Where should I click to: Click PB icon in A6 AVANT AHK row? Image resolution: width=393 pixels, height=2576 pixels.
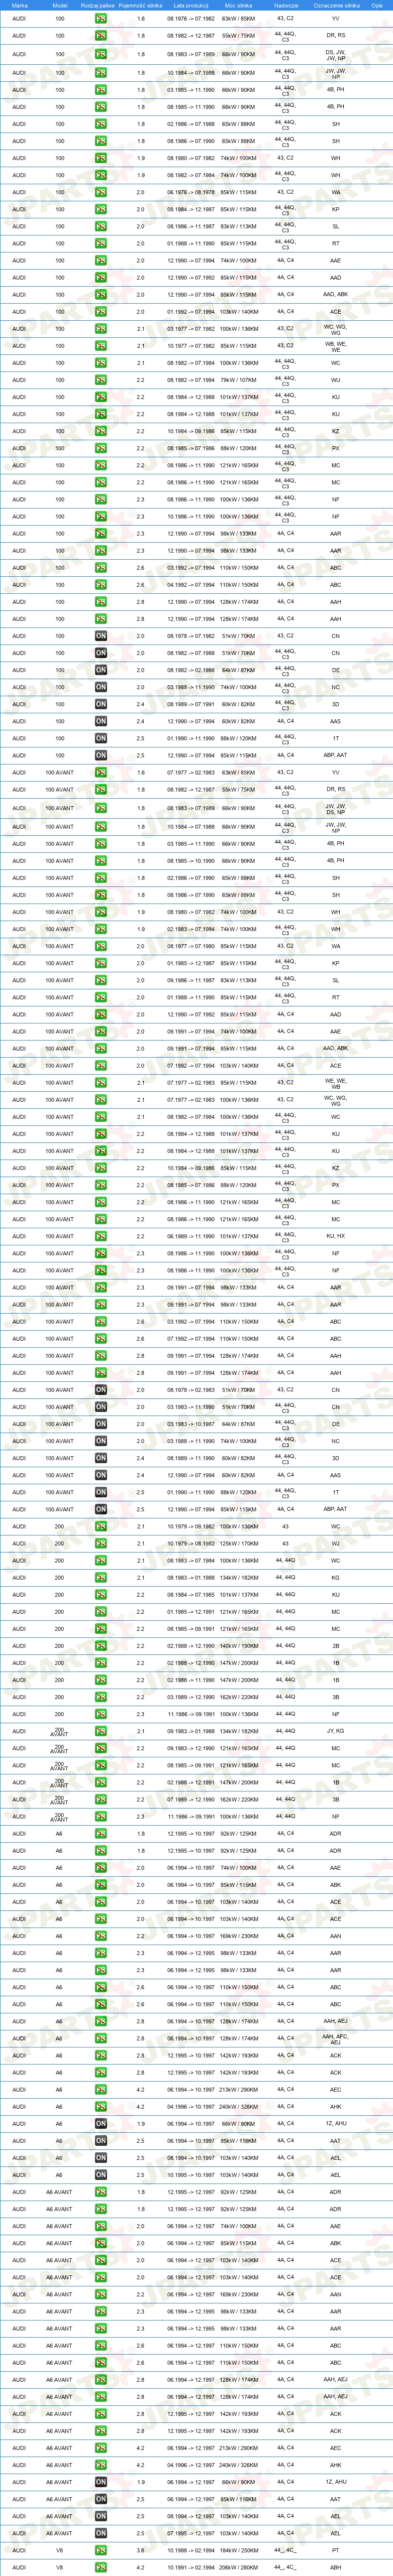[101, 2465]
